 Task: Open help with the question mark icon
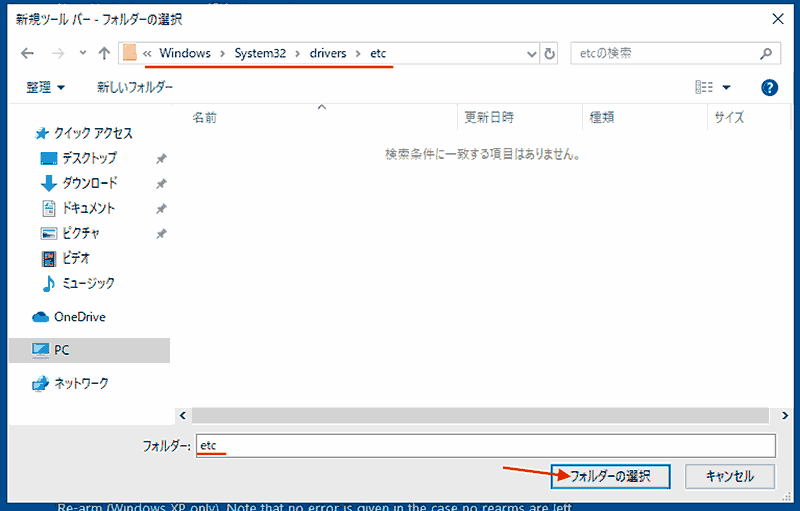769,88
